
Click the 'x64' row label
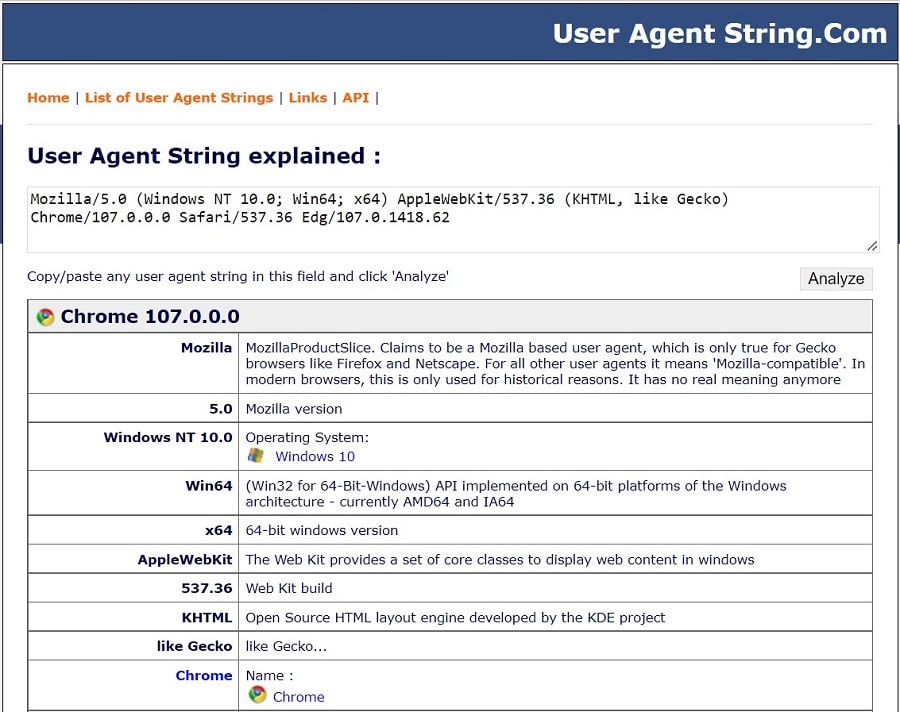click(219, 531)
